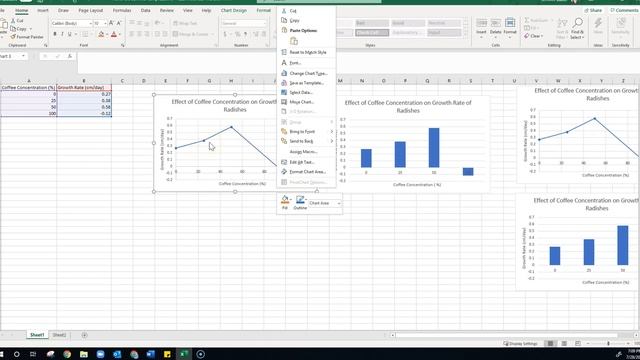
Task: Click the Growth Rate (cm/day) header cell
Action: click(x=84, y=87)
